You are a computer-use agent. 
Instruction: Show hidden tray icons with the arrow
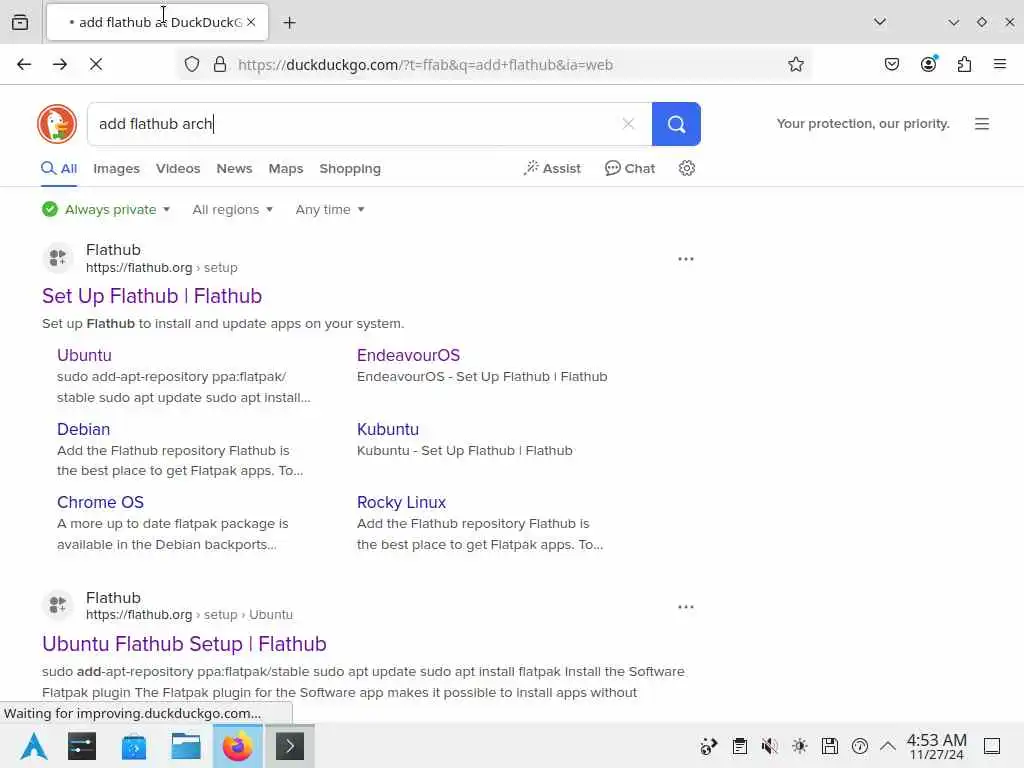[888, 746]
